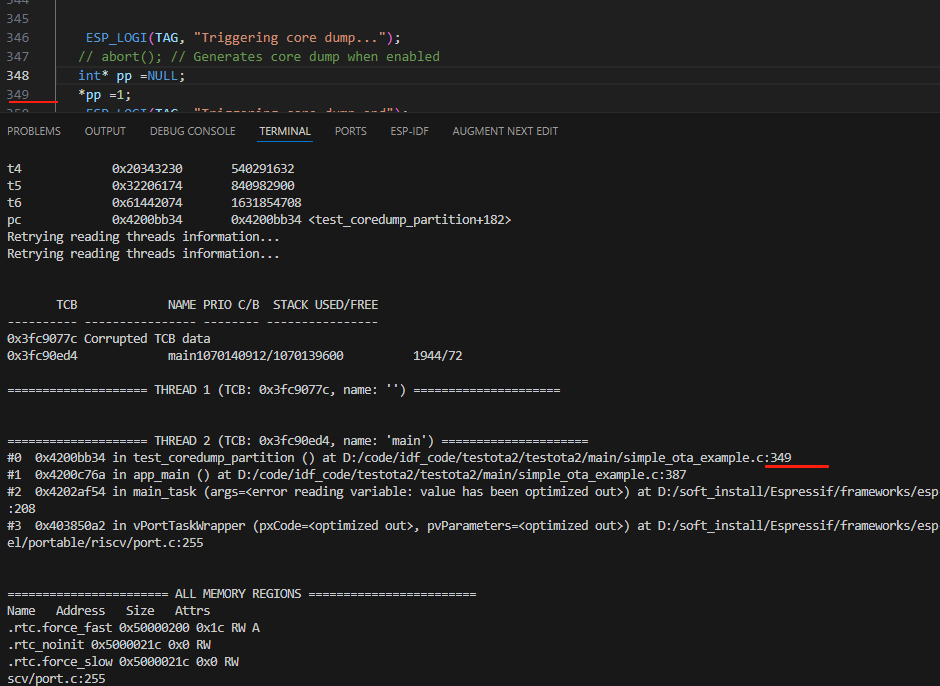This screenshot has height=686, width=940.
Task: Click line number 346 in editor gutter
Action: pos(18,38)
